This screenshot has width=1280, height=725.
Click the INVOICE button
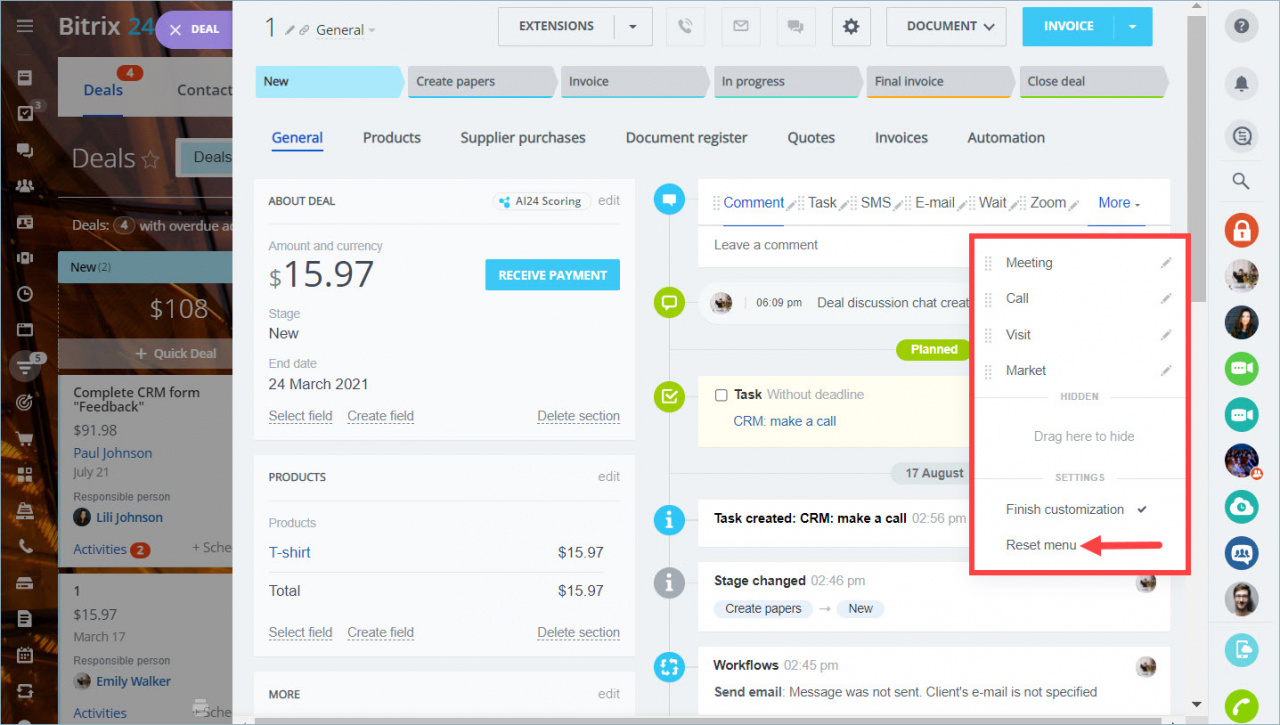[1068, 27]
